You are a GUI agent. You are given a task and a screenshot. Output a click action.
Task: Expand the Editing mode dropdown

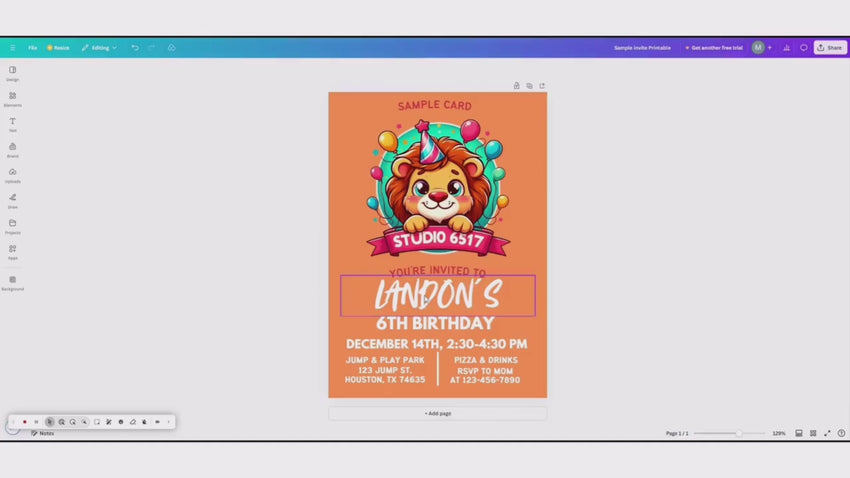99,47
